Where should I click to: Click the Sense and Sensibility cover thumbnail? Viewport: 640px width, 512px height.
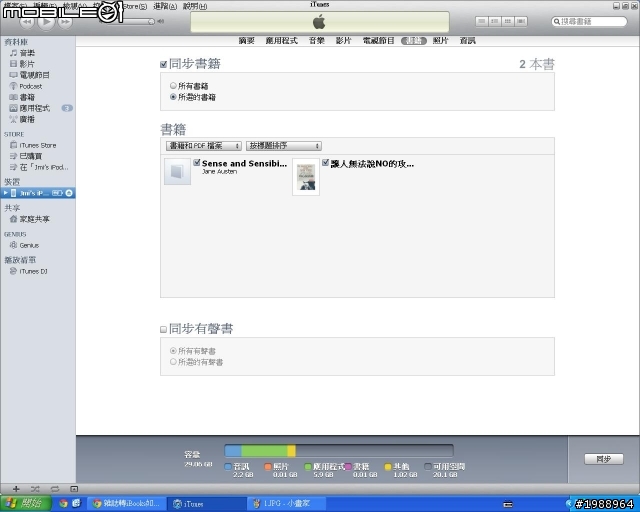[x=177, y=171]
